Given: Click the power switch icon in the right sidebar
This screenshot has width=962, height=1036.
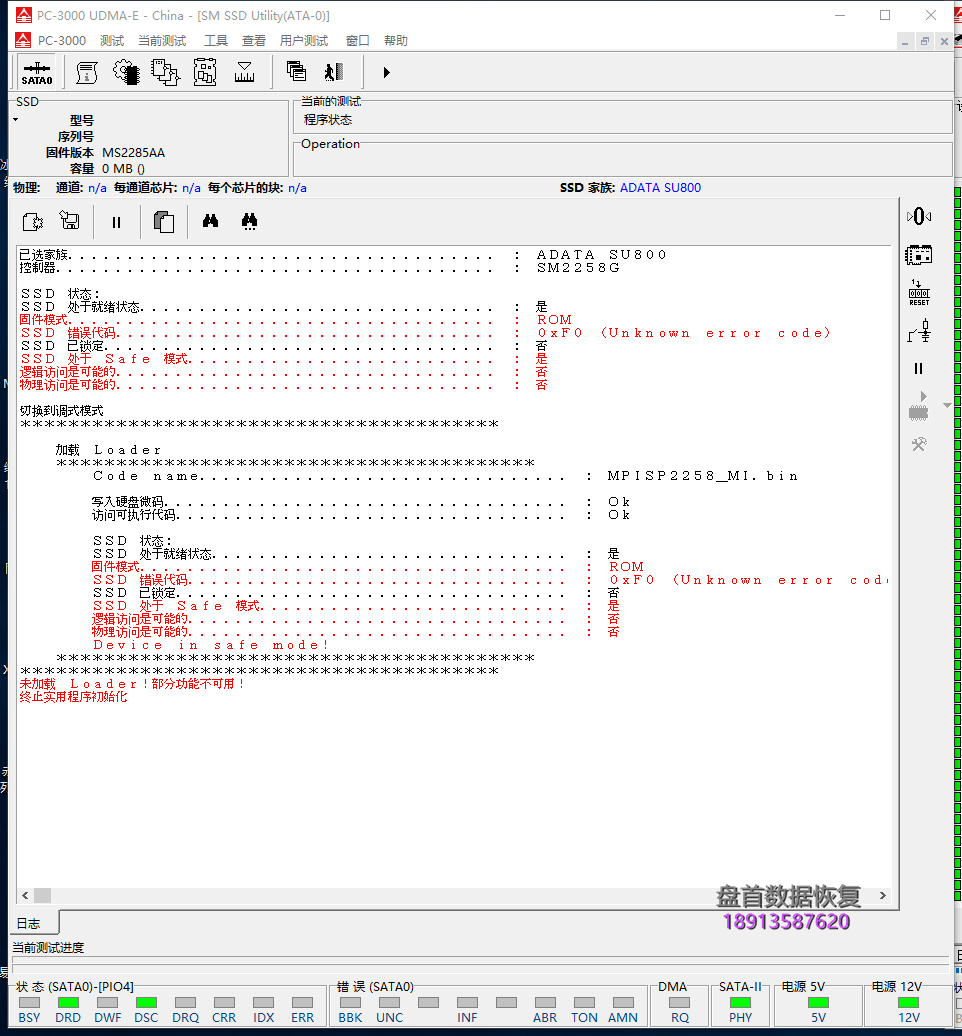Looking at the screenshot, I should 919,331.
